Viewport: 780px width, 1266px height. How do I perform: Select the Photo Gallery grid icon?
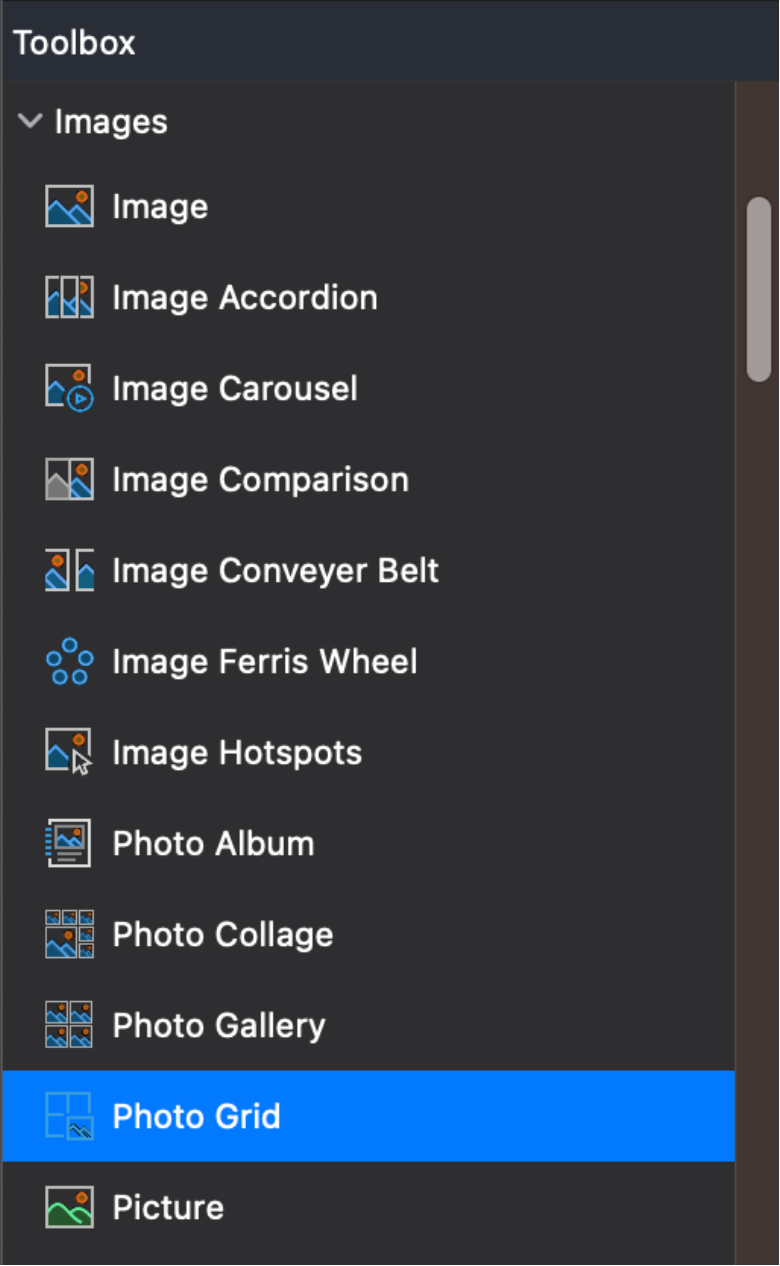(x=70, y=1026)
